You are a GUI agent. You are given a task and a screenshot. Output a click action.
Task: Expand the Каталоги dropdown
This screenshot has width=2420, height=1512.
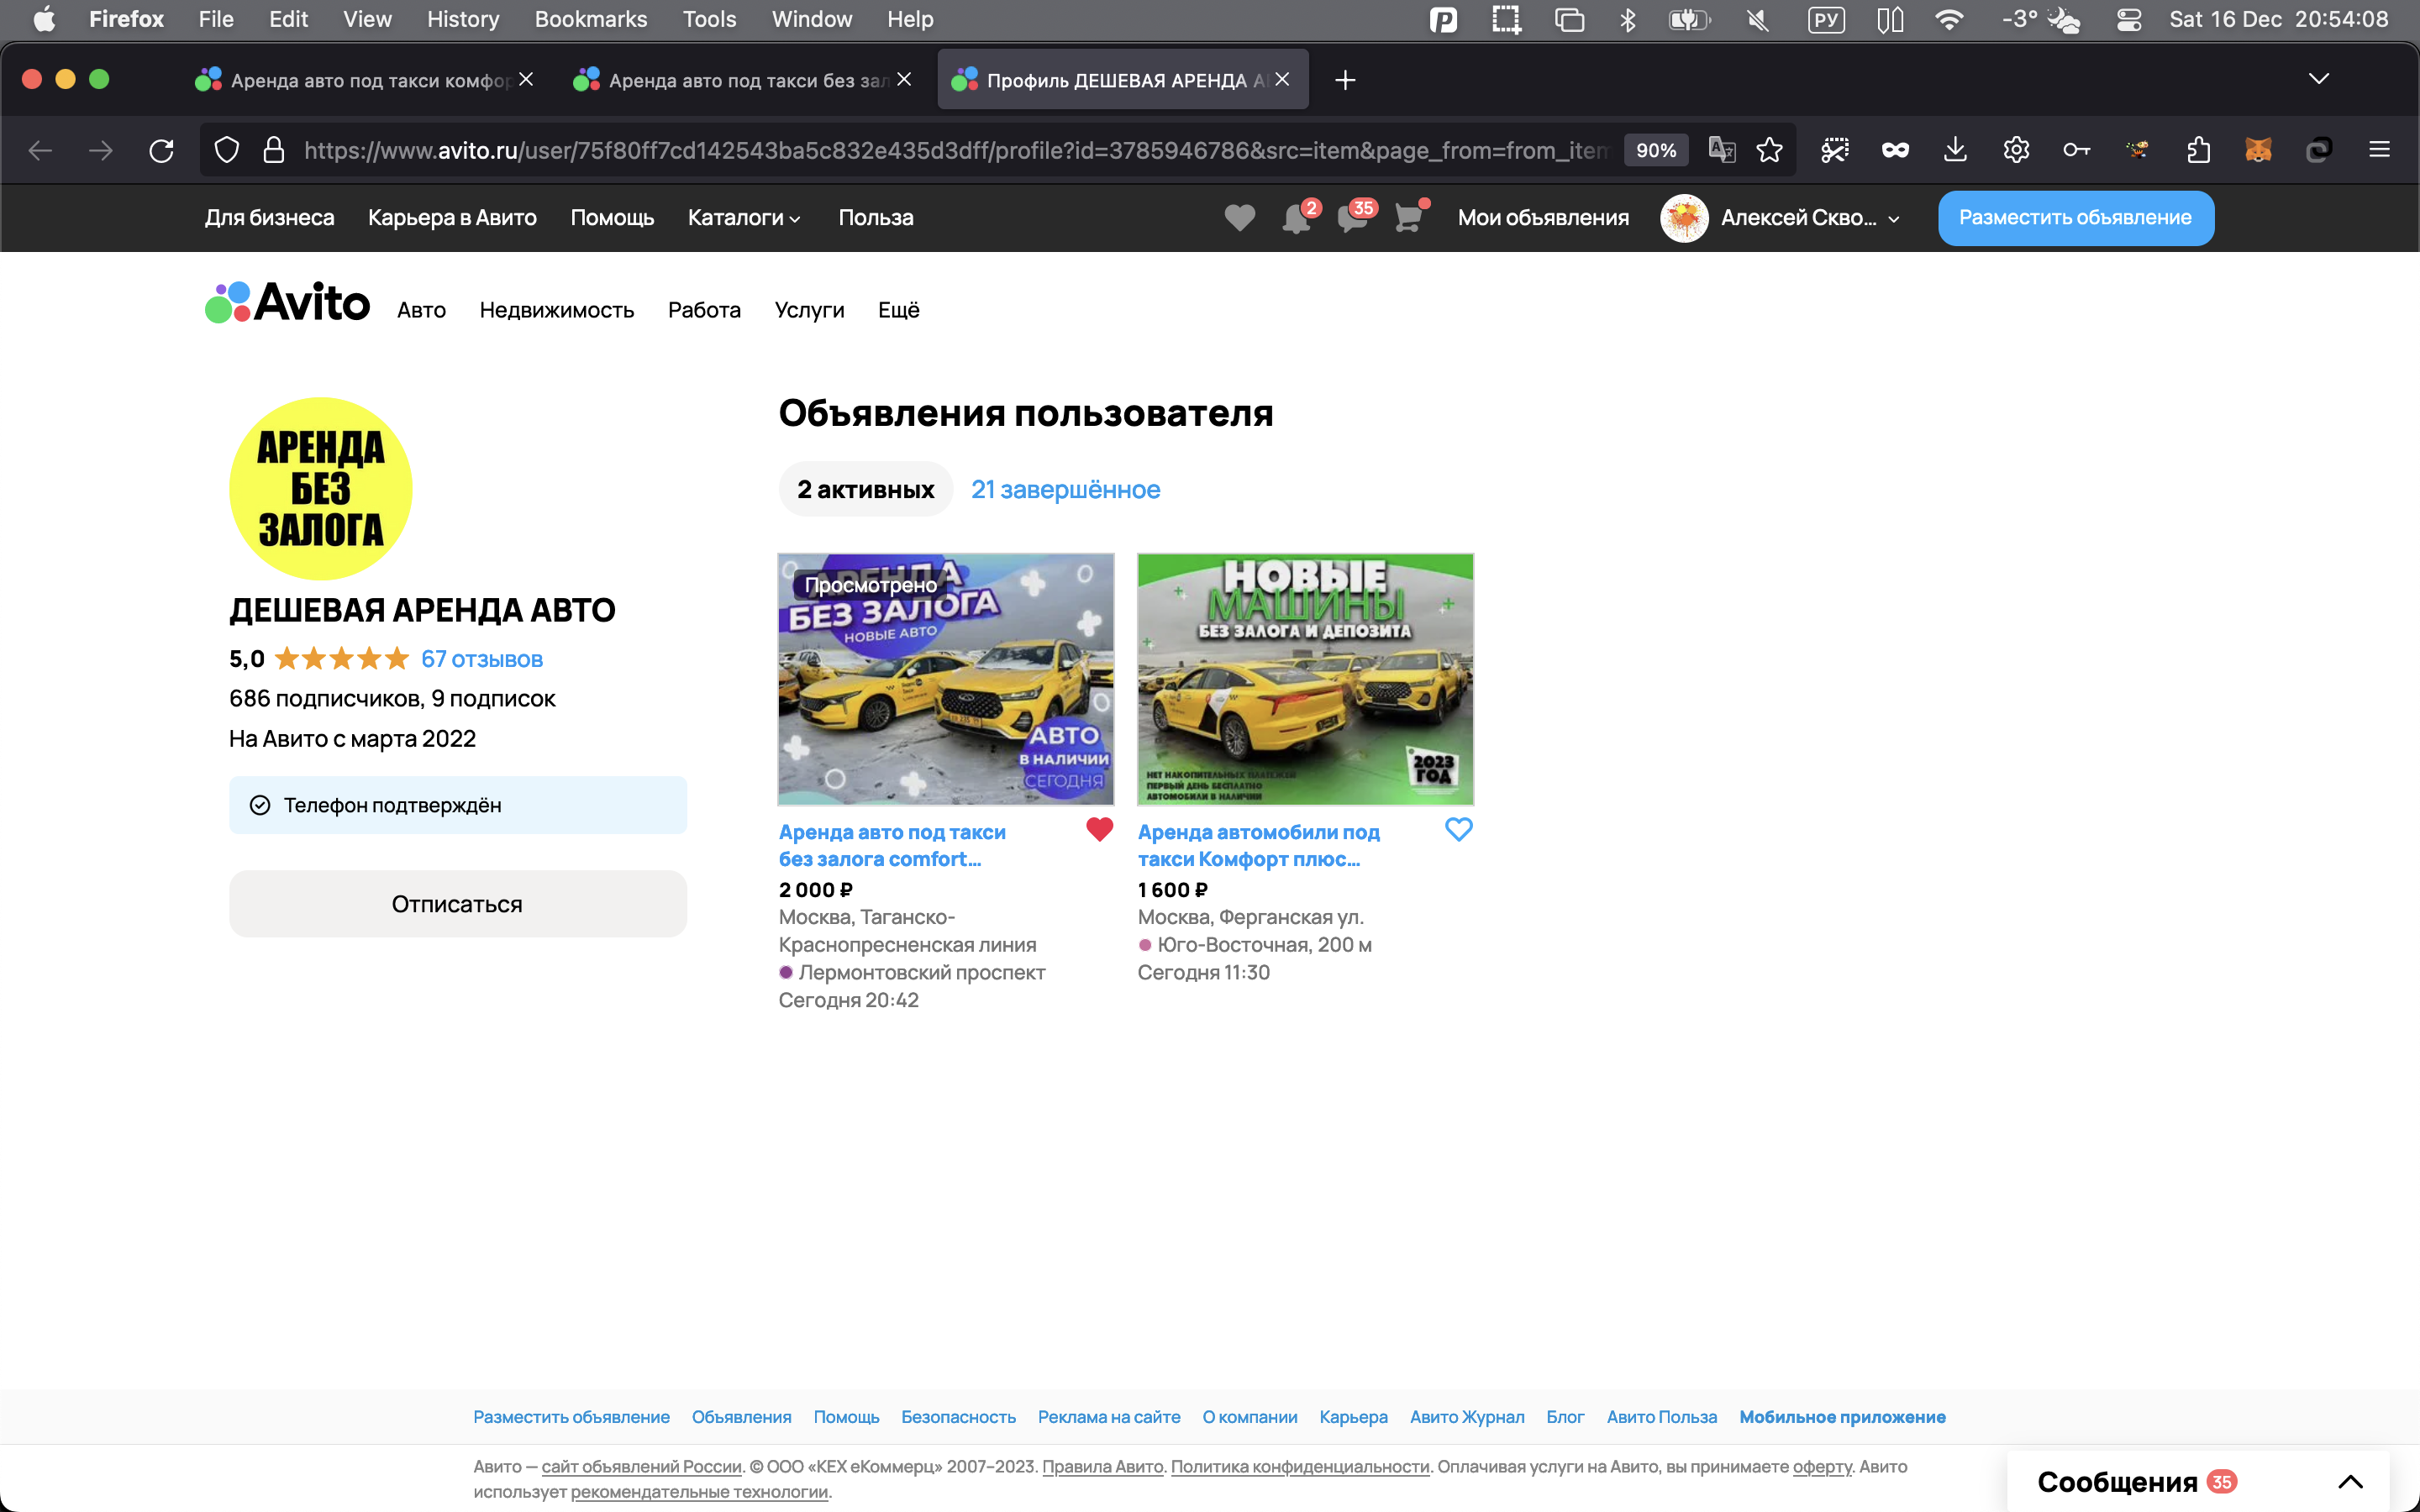click(744, 218)
